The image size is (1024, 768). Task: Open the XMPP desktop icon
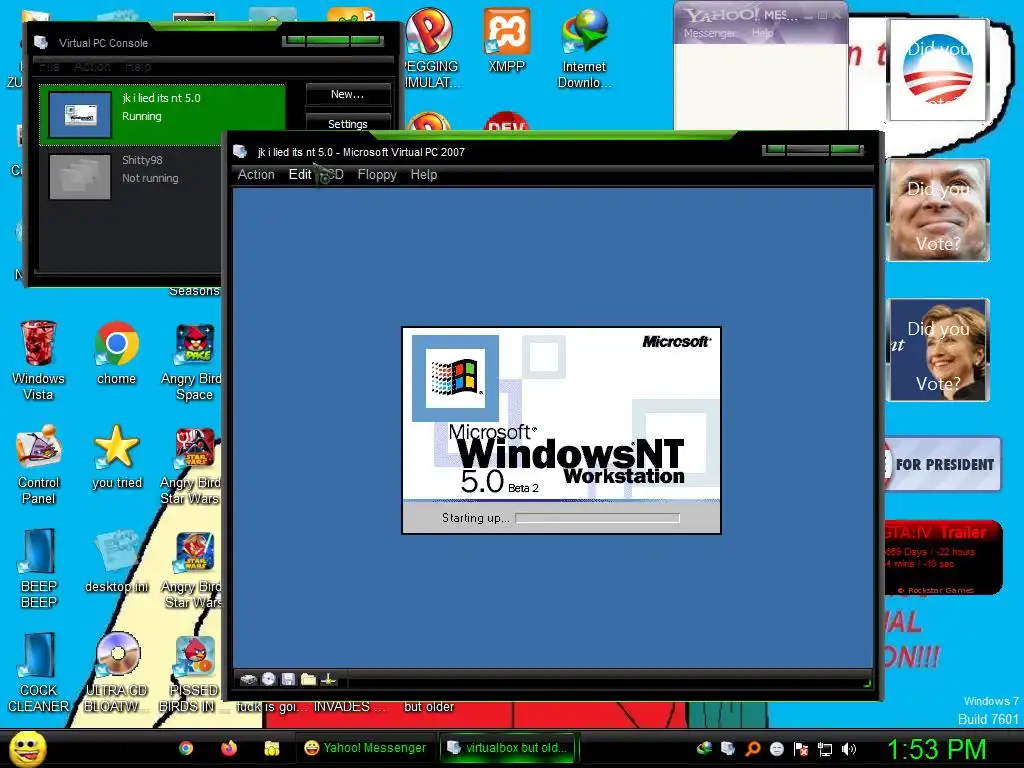point(507,40)
